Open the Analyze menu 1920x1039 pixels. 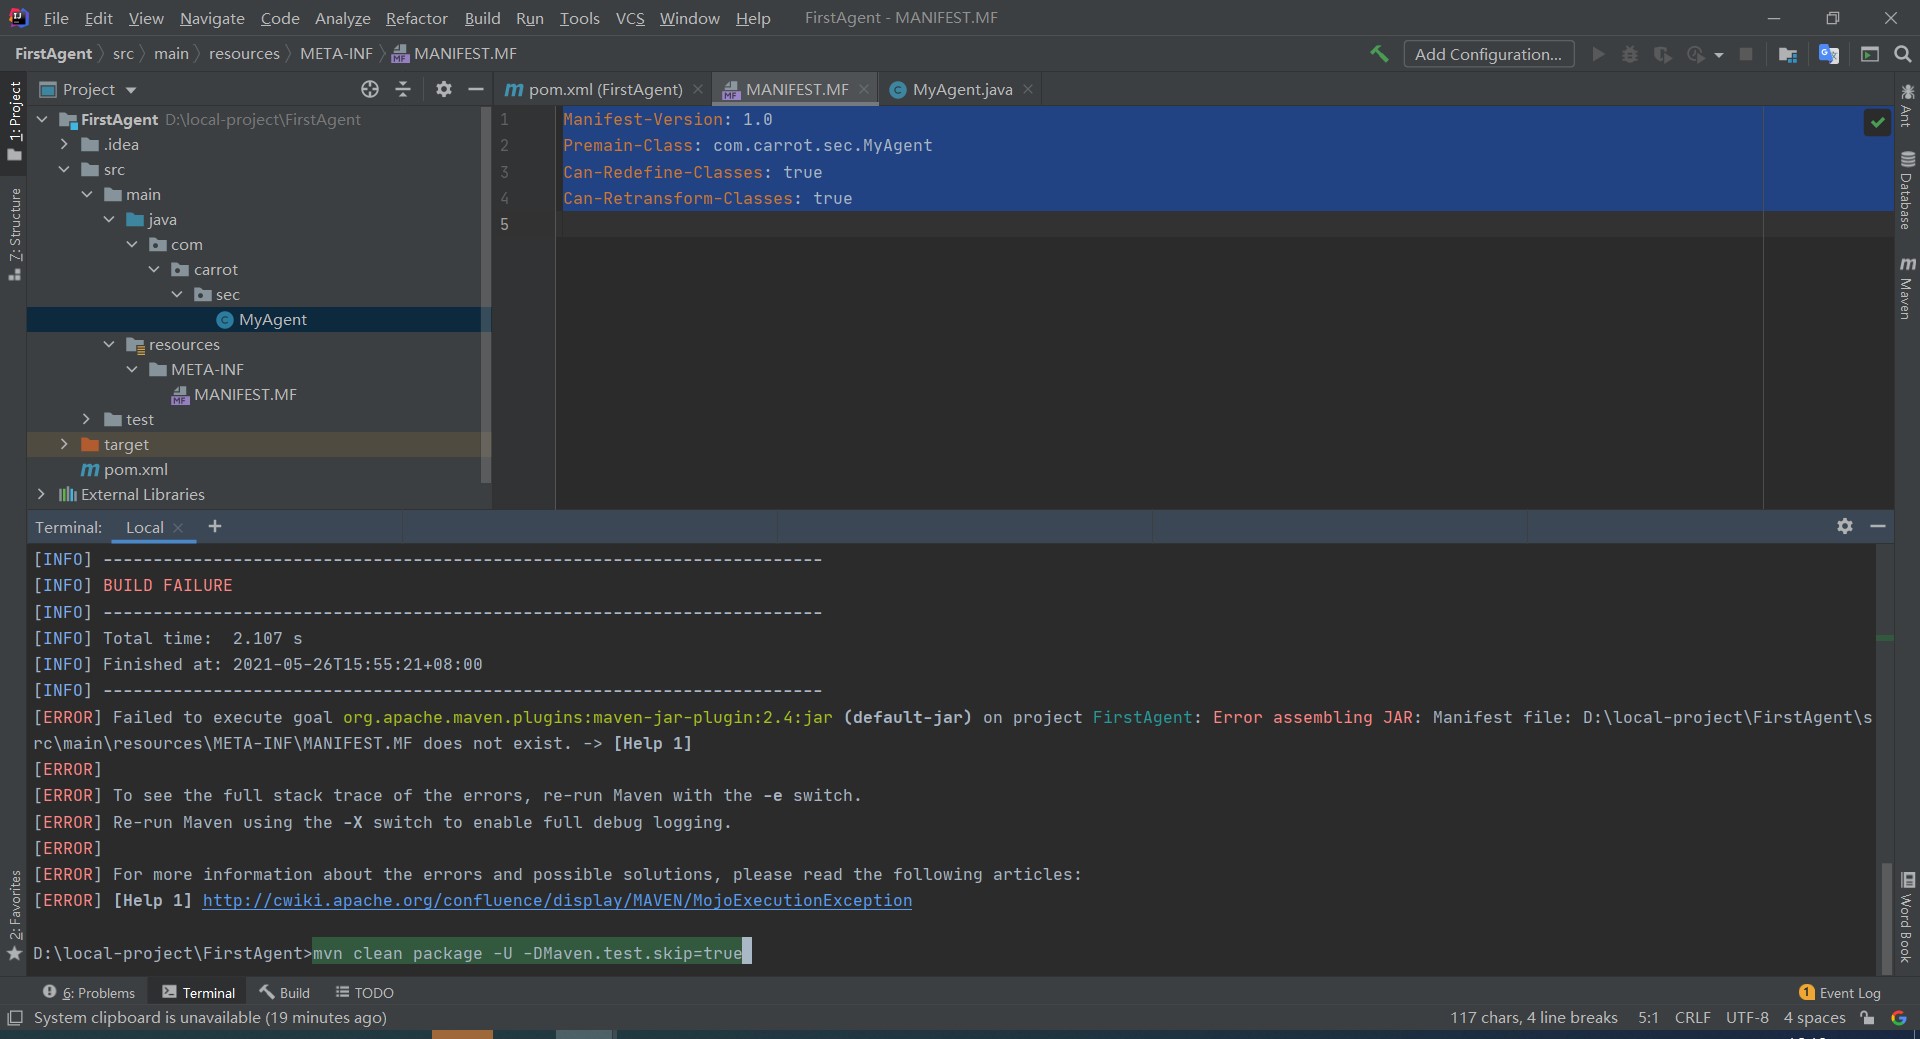point(342,18)
